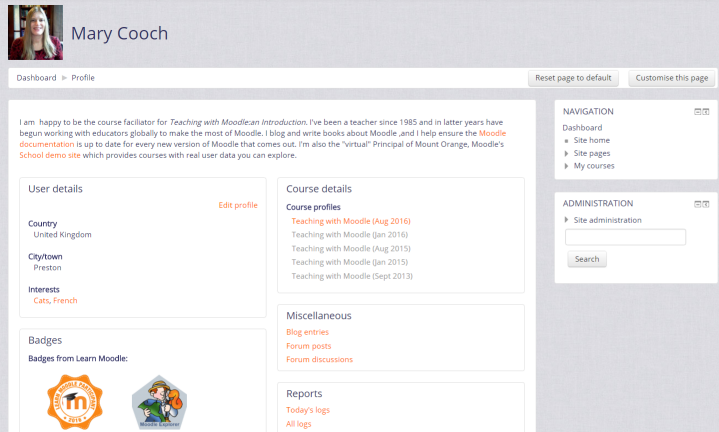Click the Mary Cooch name heading

click(119, 33)
